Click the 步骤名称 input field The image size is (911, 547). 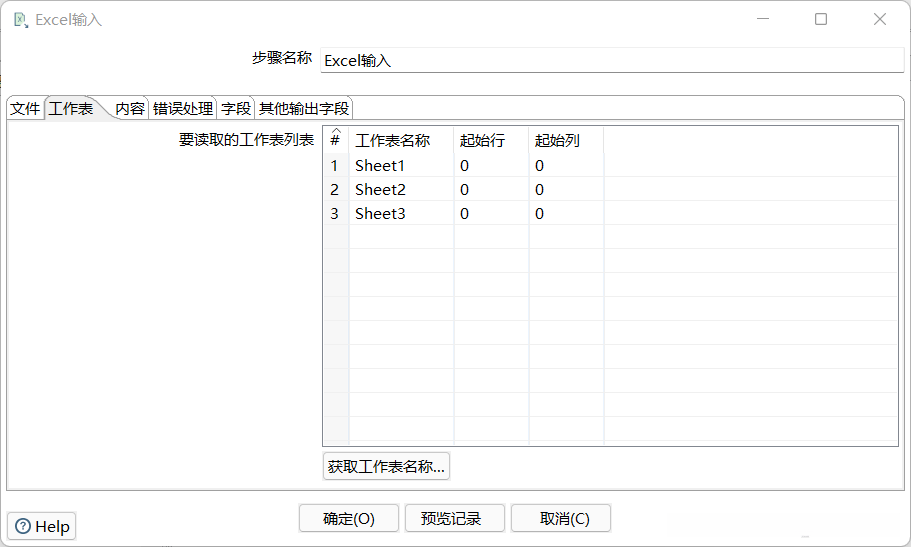612,60
